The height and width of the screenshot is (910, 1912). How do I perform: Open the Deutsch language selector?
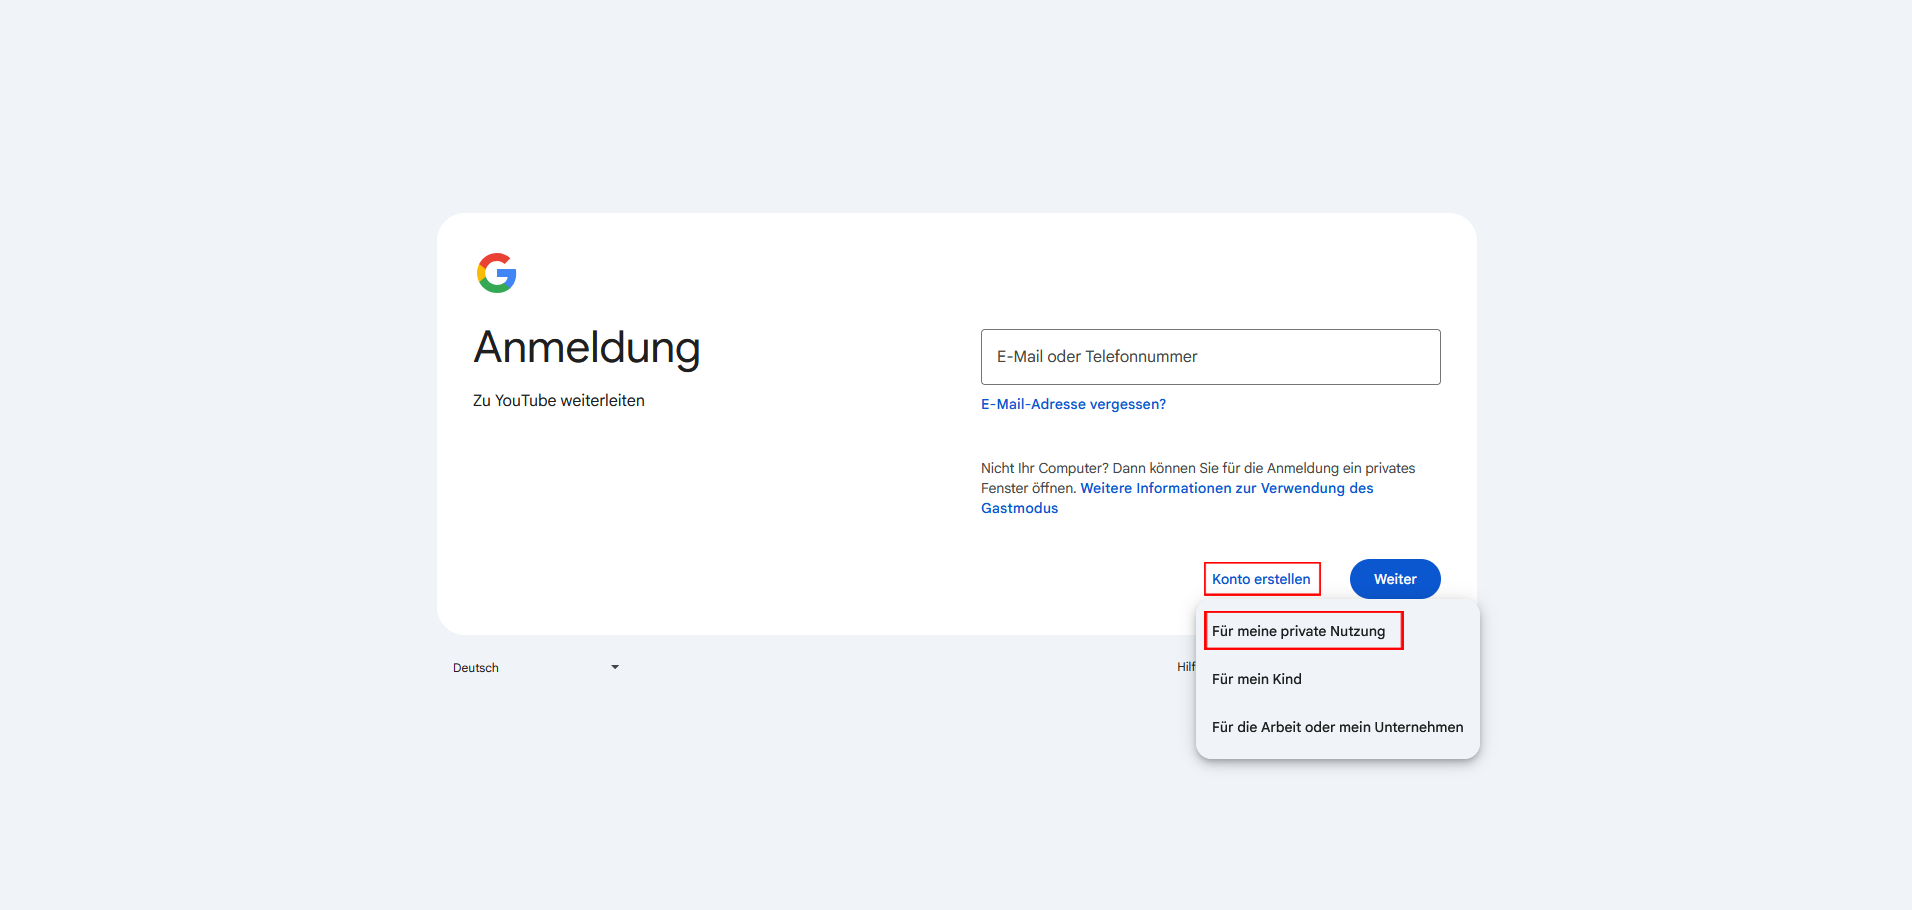pyautogui.click(x=534, y=667)
